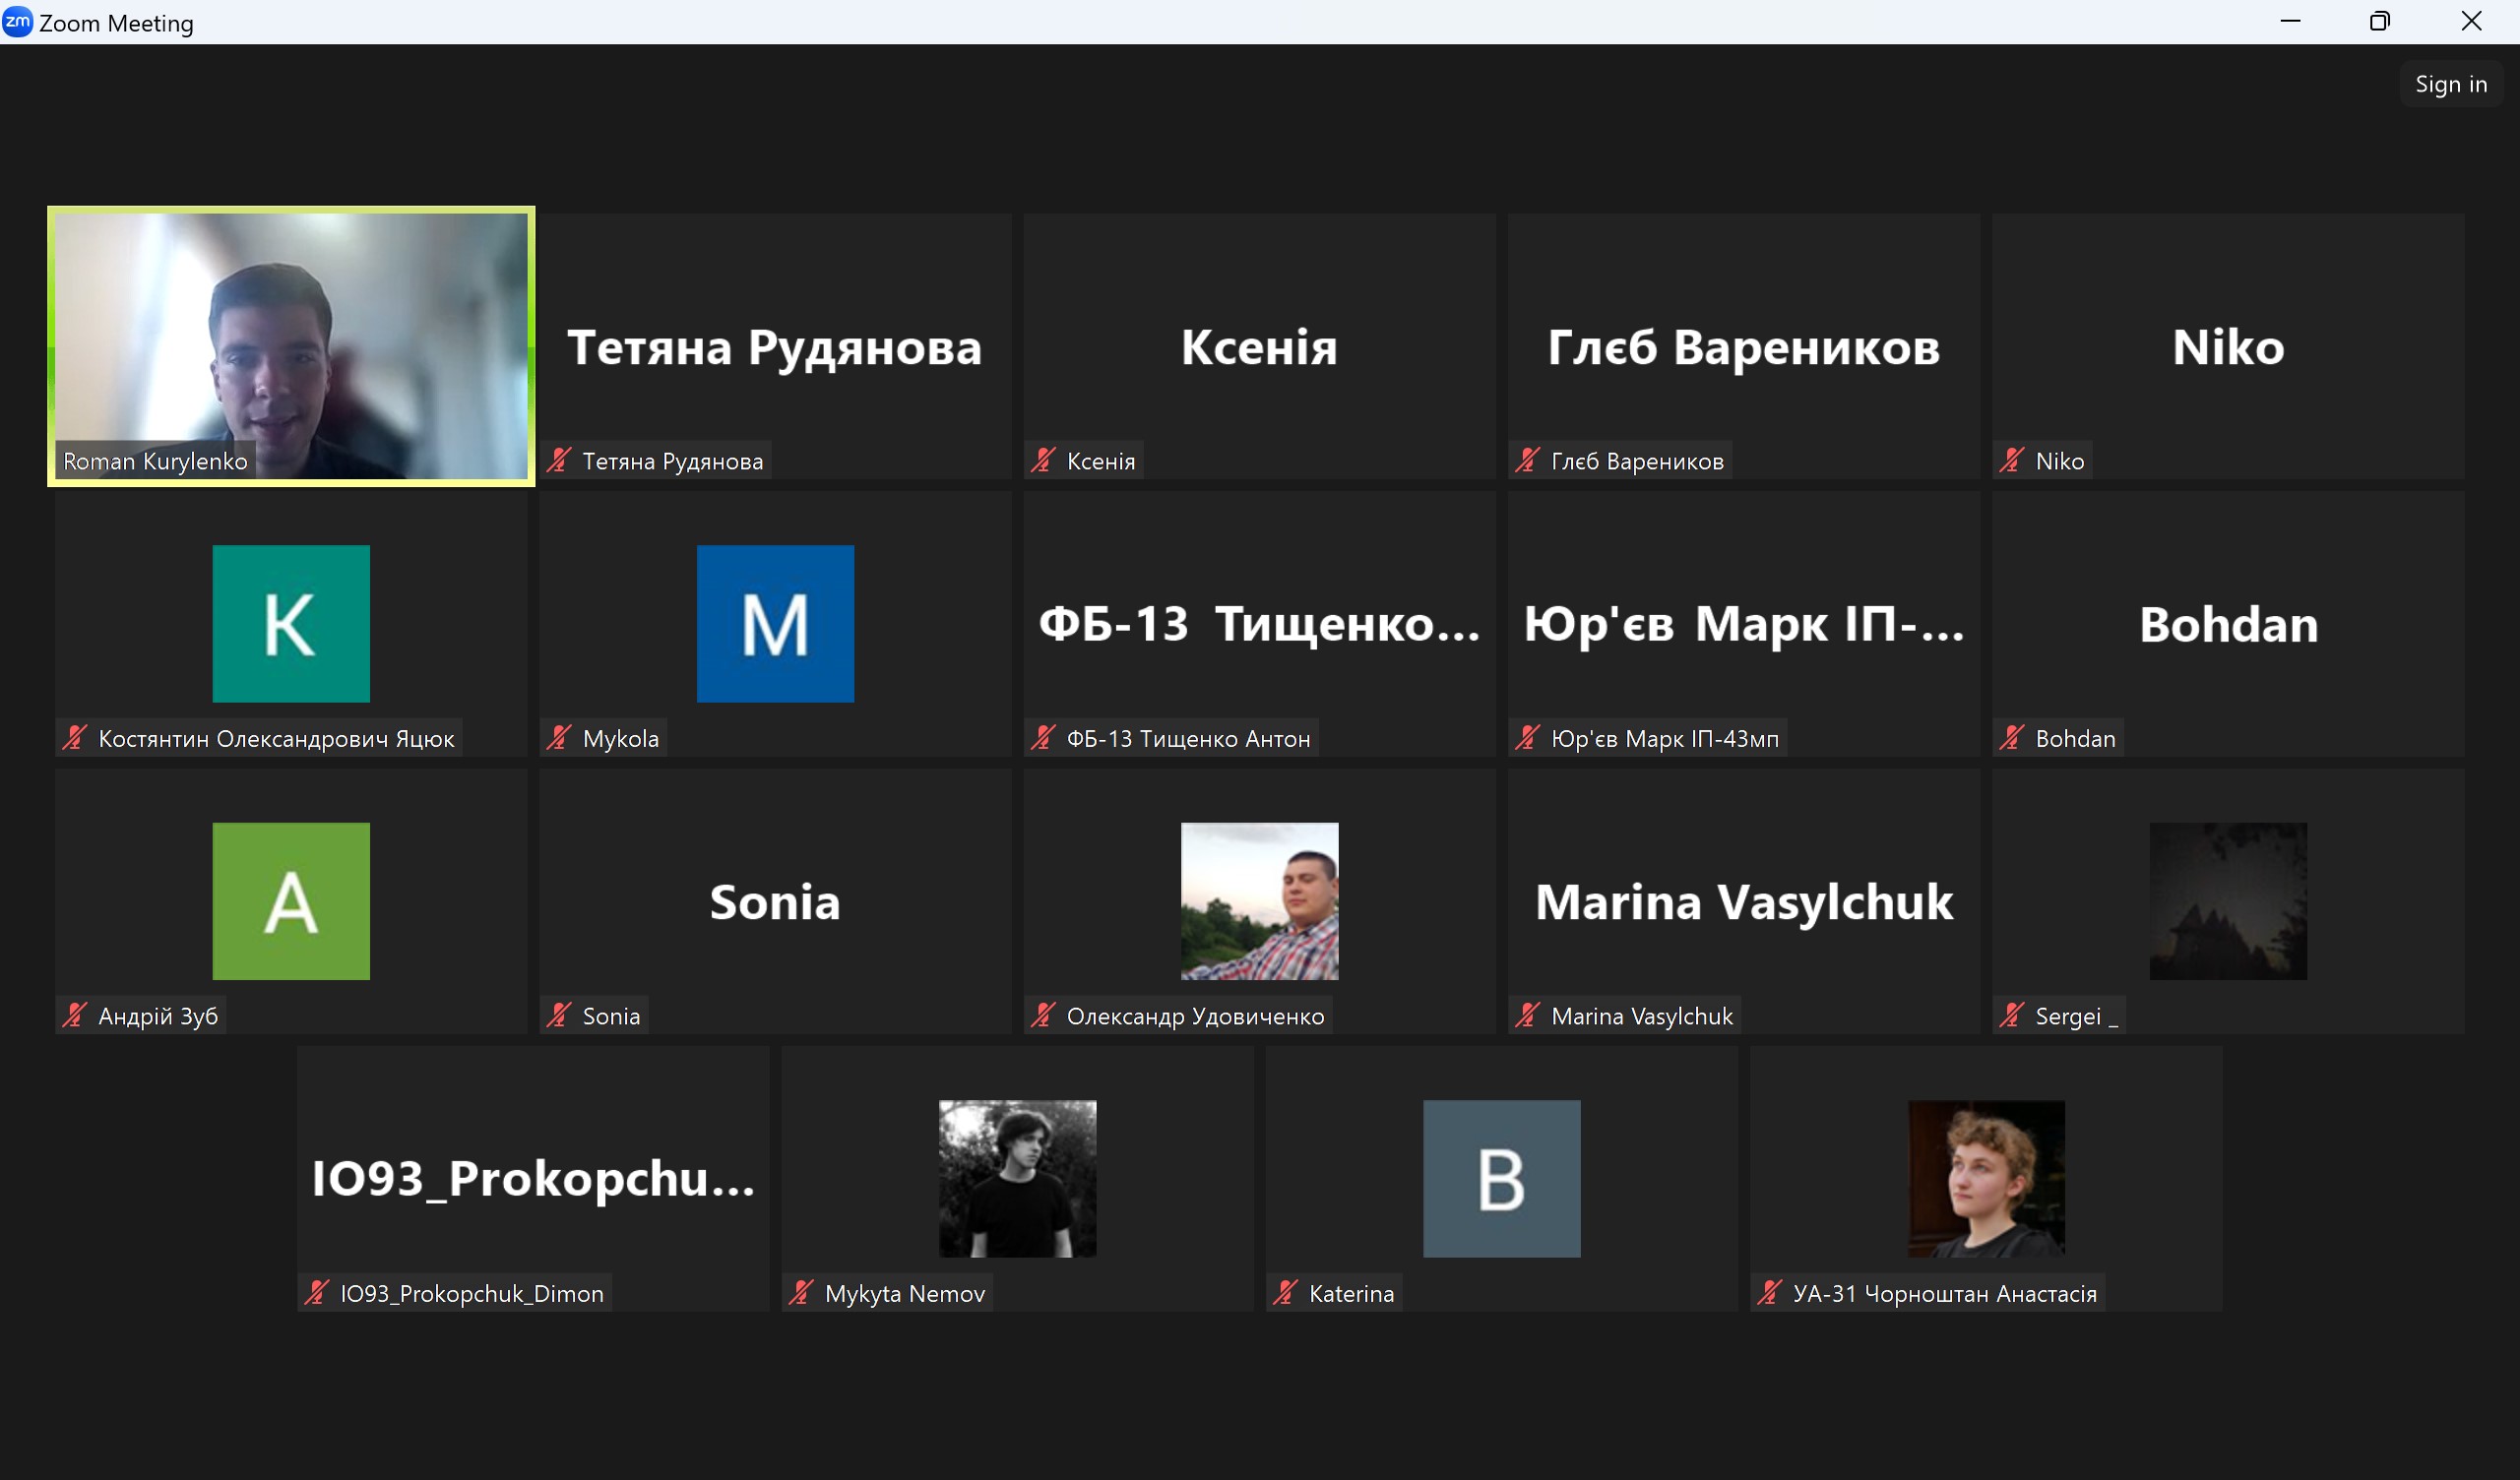This screenshot has width=2520, height=1480.
Task: Click muted mic icon beside Андрій Зуб
Action: (x=75, y=1015)
